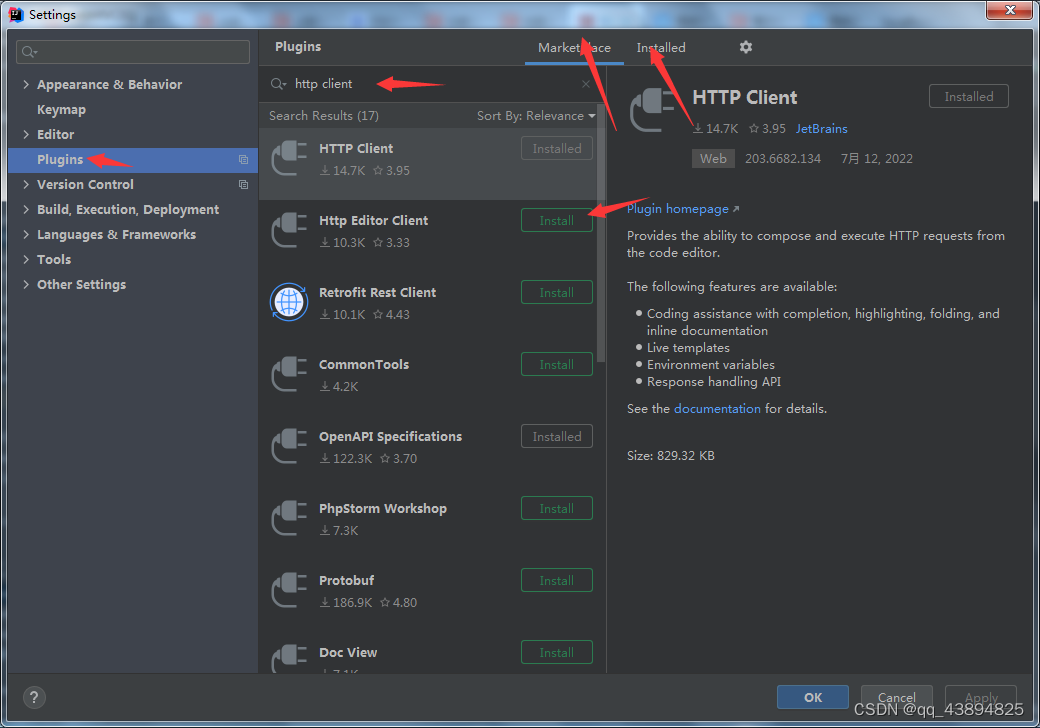Expand Languages & Frameworks node
The image size is (1040, 728).
[26, 235]
